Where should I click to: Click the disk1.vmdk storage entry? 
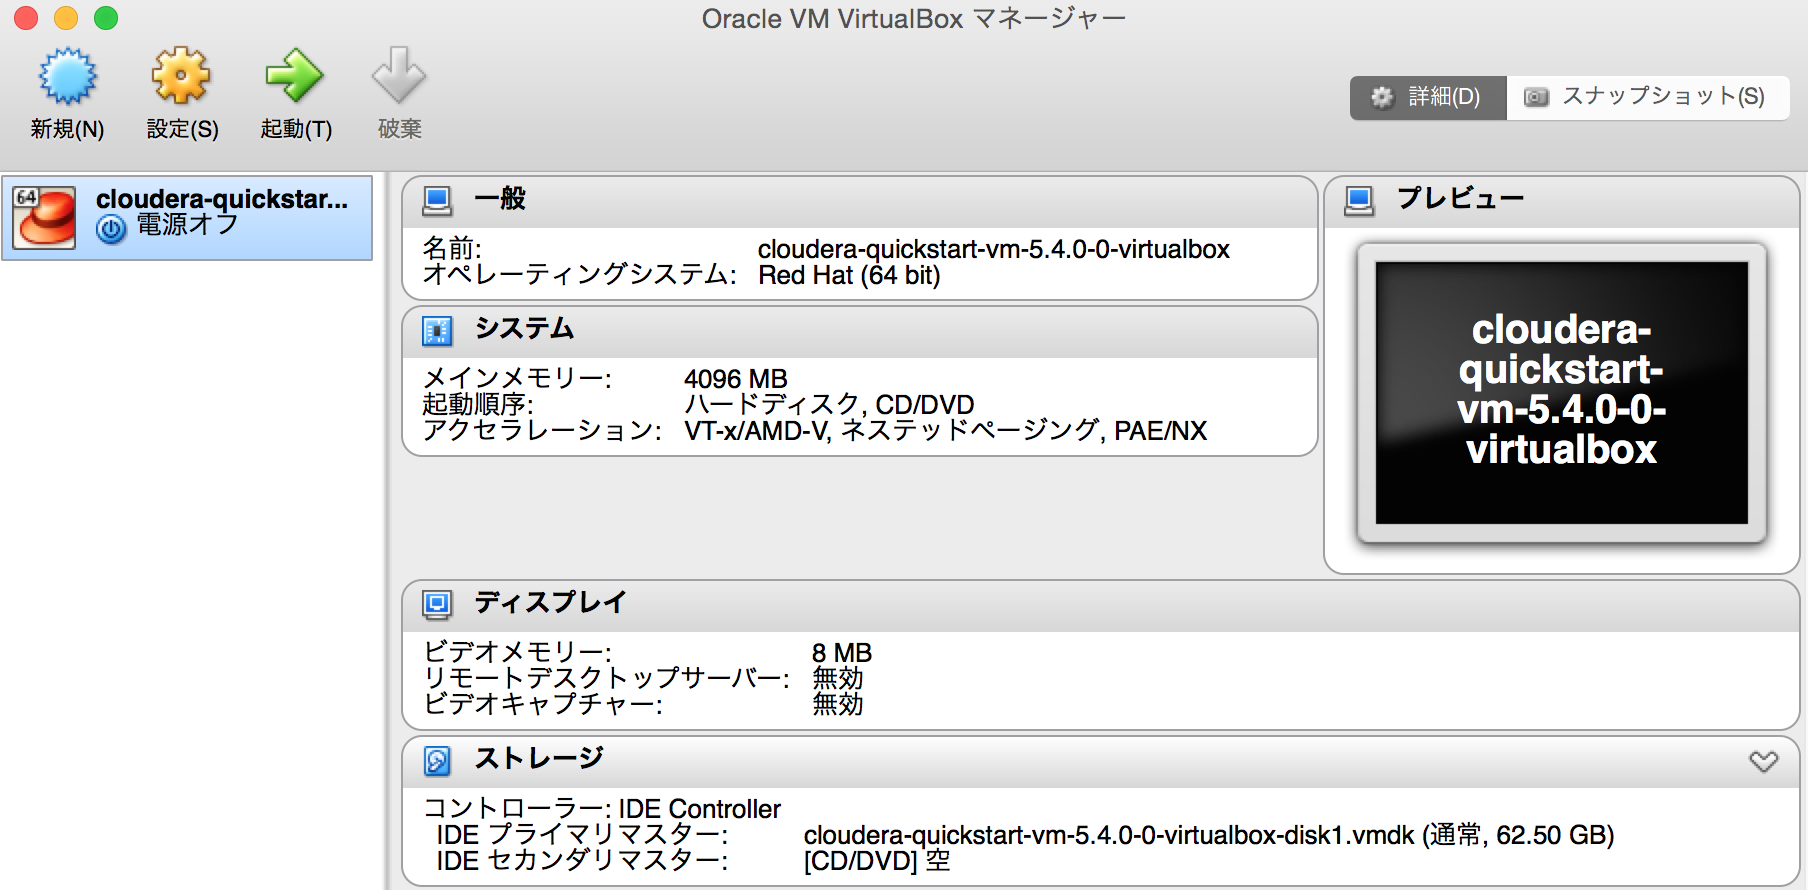(x=1209, y=835)
